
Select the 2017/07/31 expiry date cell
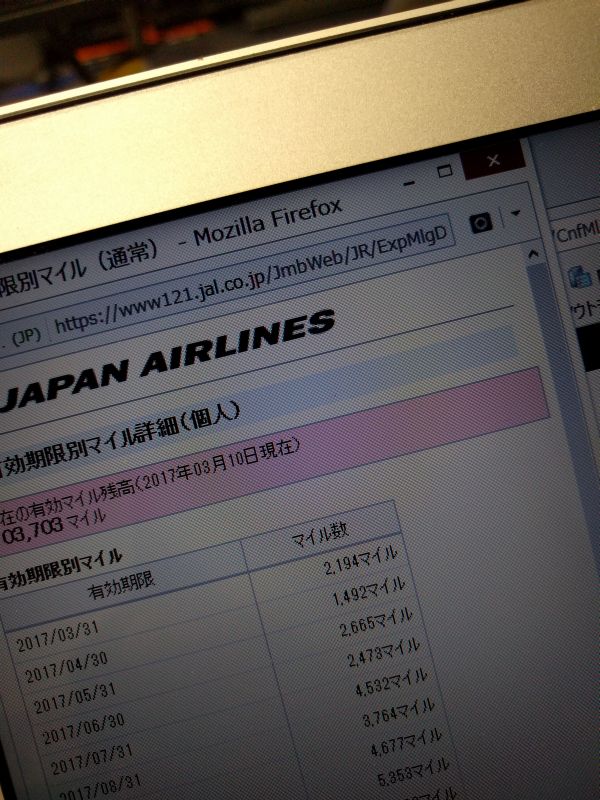tap(92, 759)
